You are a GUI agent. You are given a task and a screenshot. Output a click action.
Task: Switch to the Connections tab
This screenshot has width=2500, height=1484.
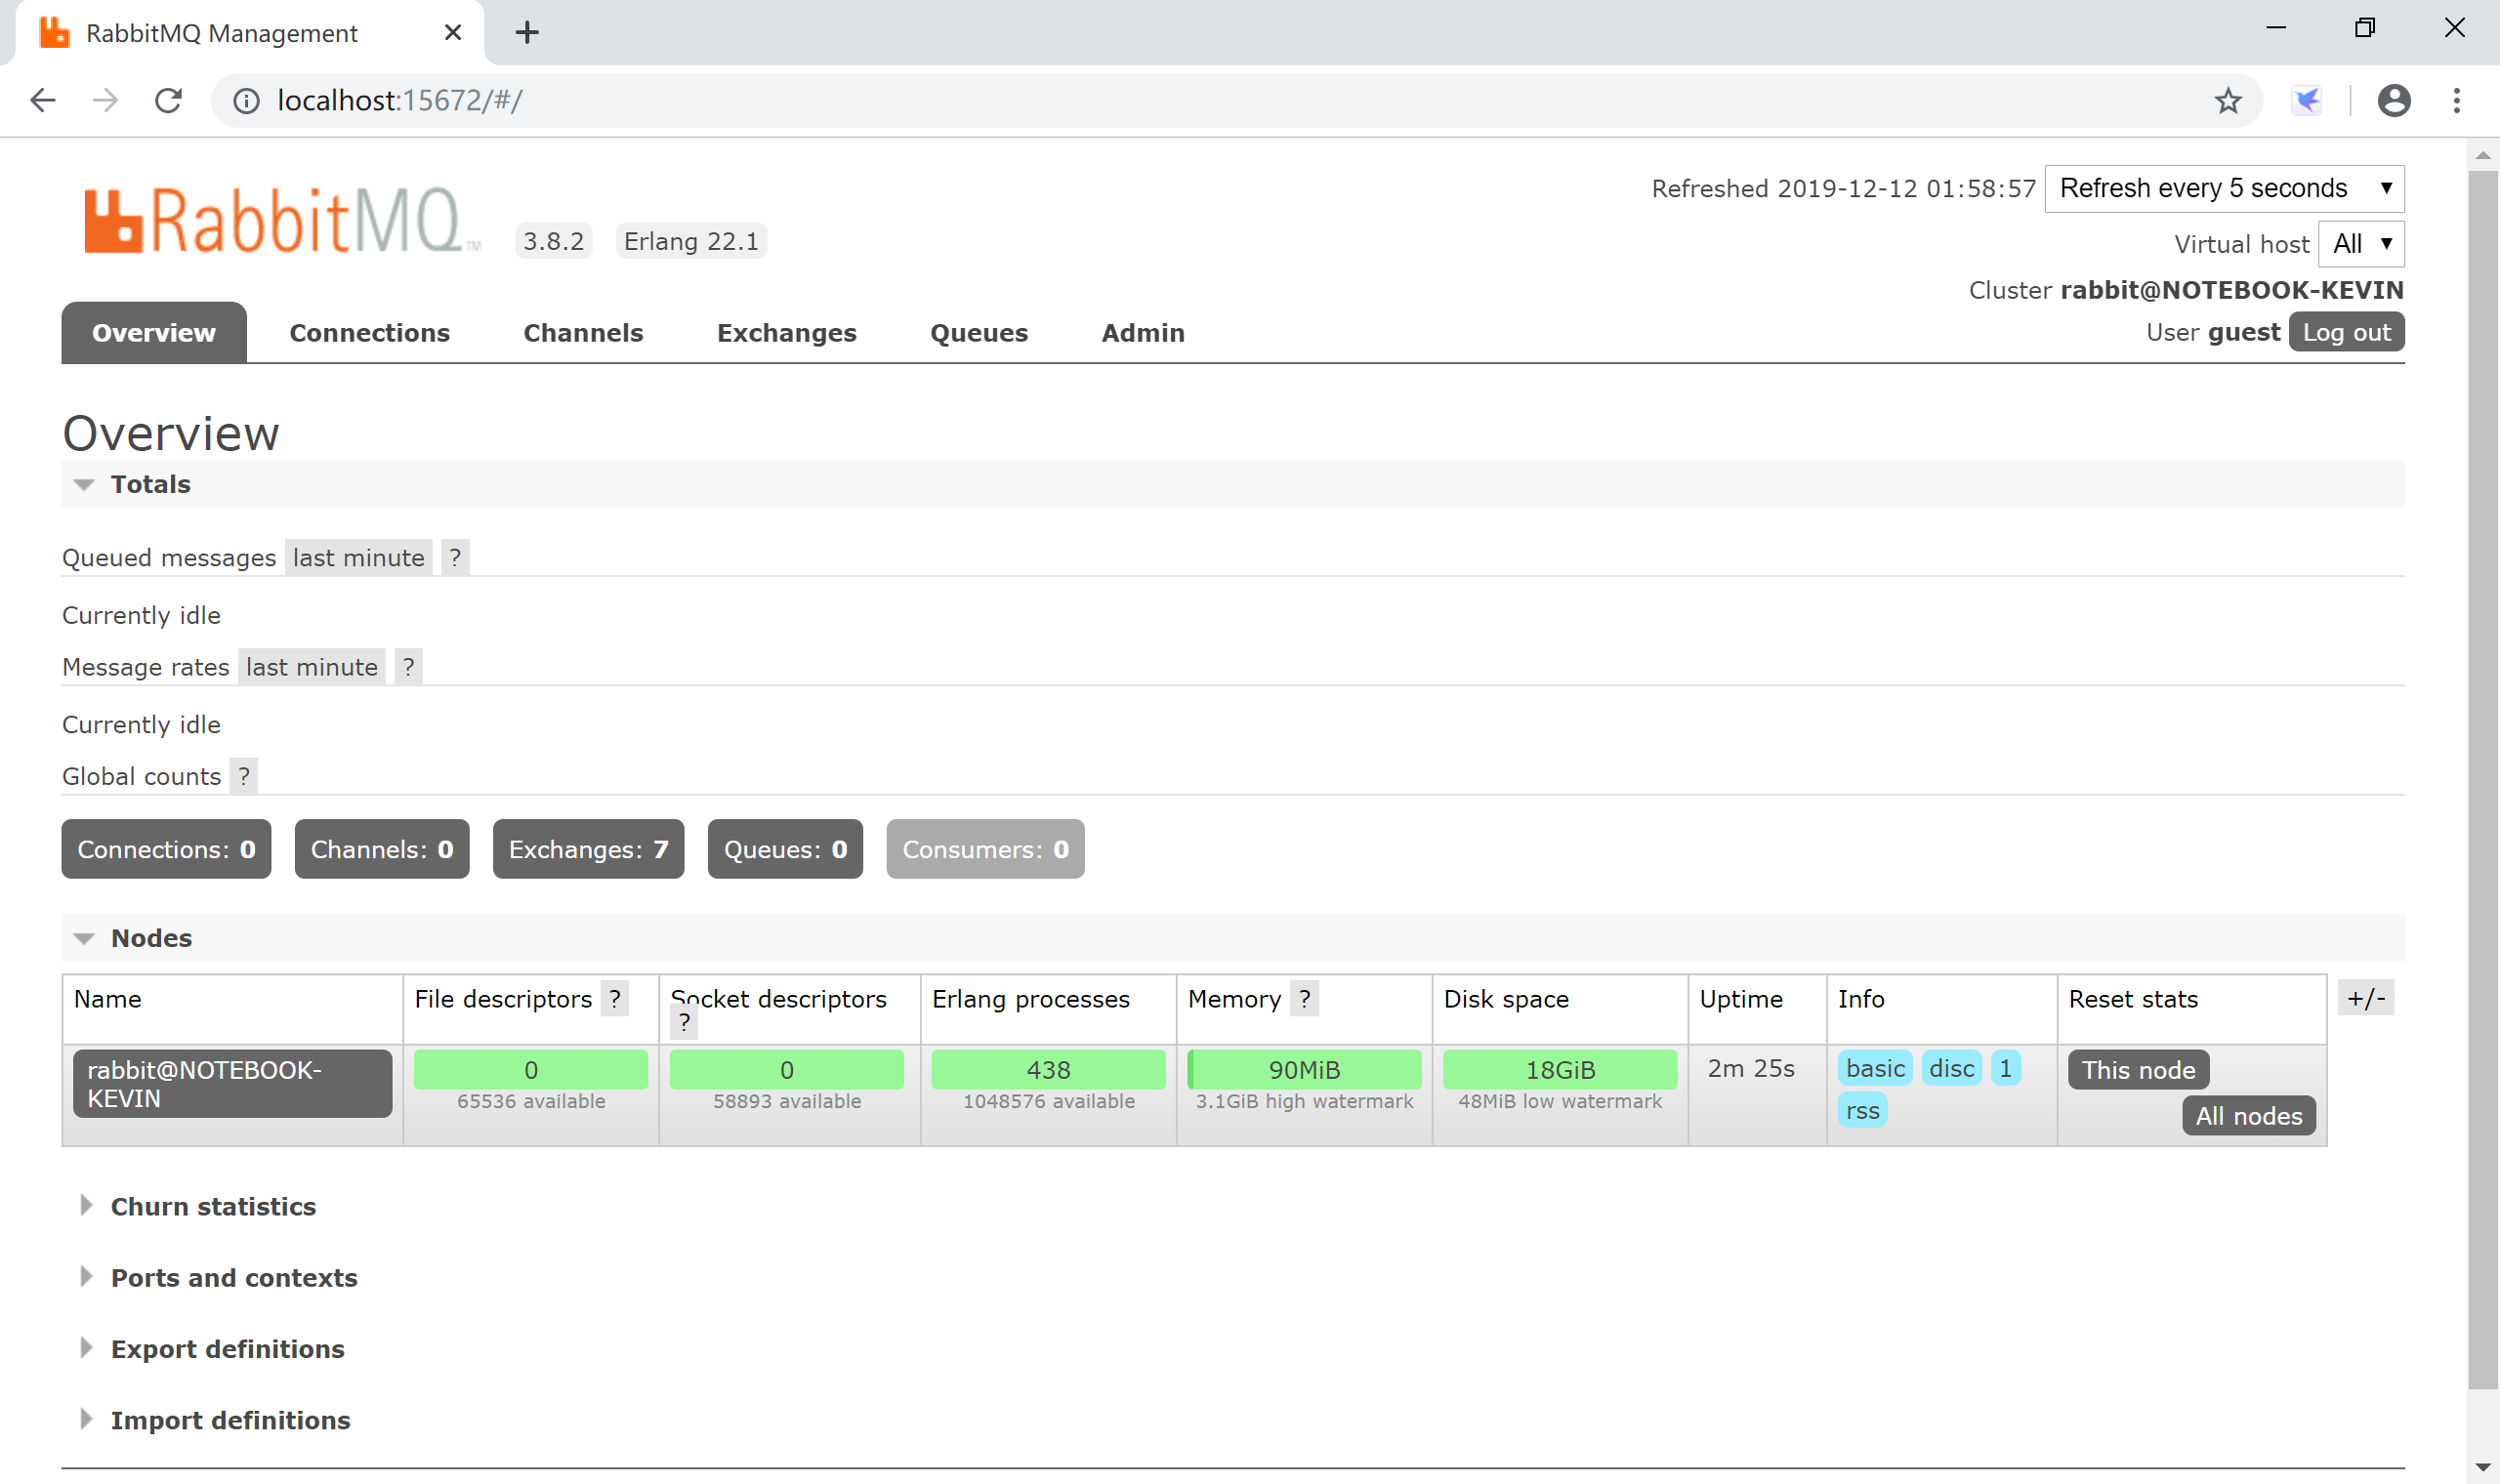tap(369, 332)
